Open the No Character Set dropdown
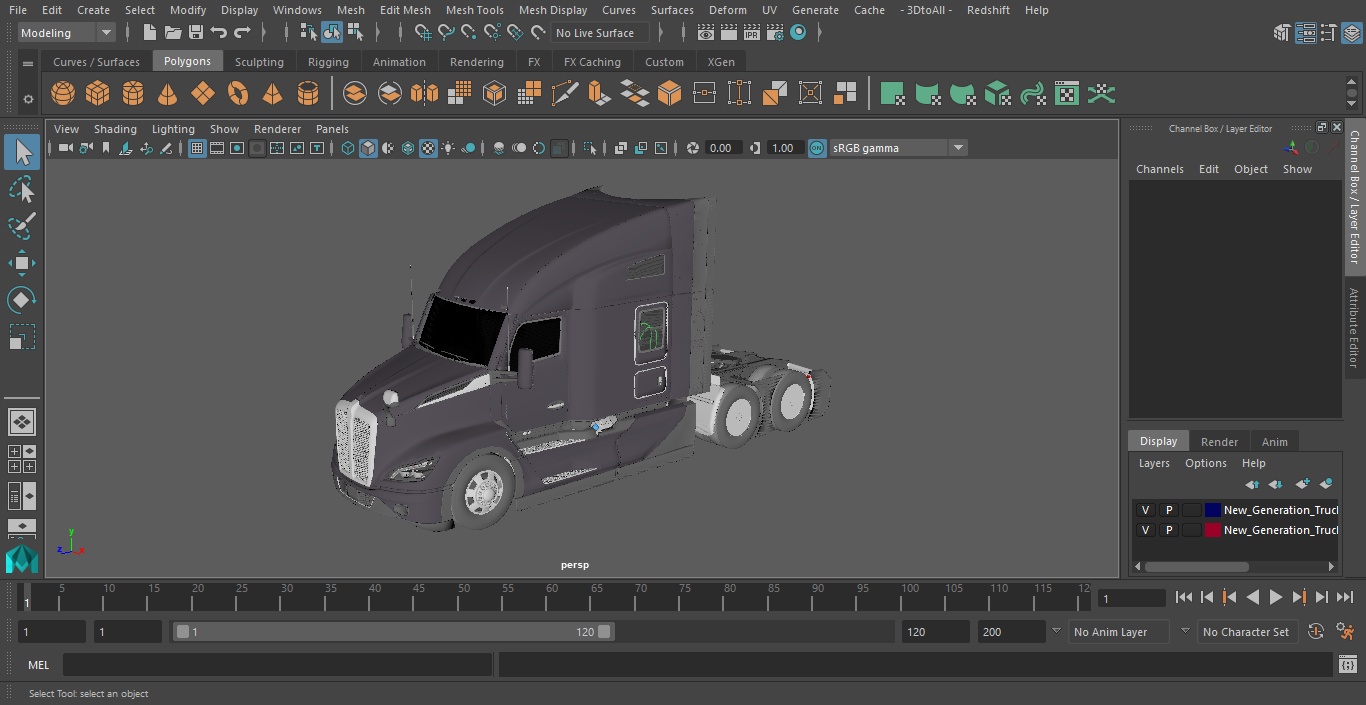 click(x=1246, y=632)
